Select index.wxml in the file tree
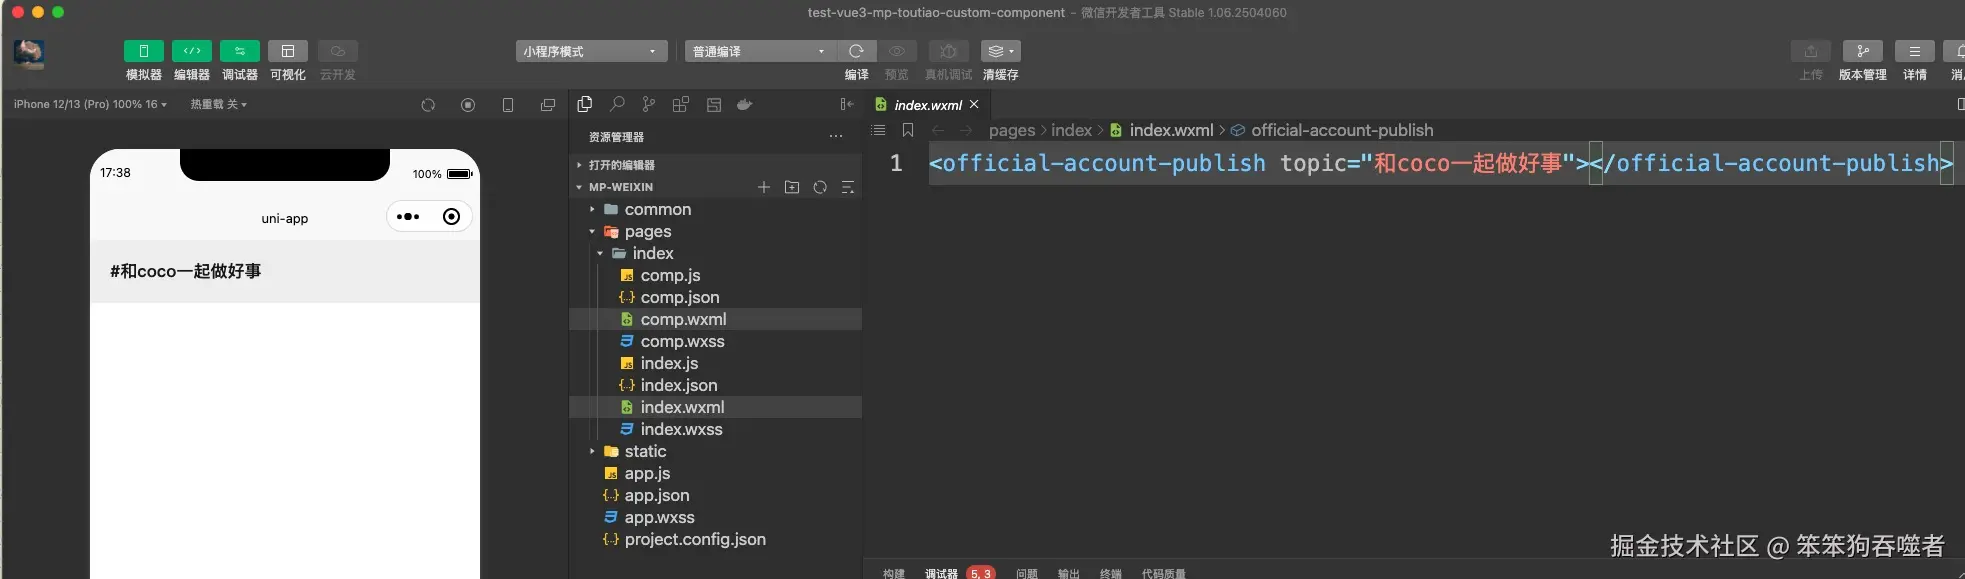Image resolution: width=1965 pixels, height=579 pixels. (715, 407)
